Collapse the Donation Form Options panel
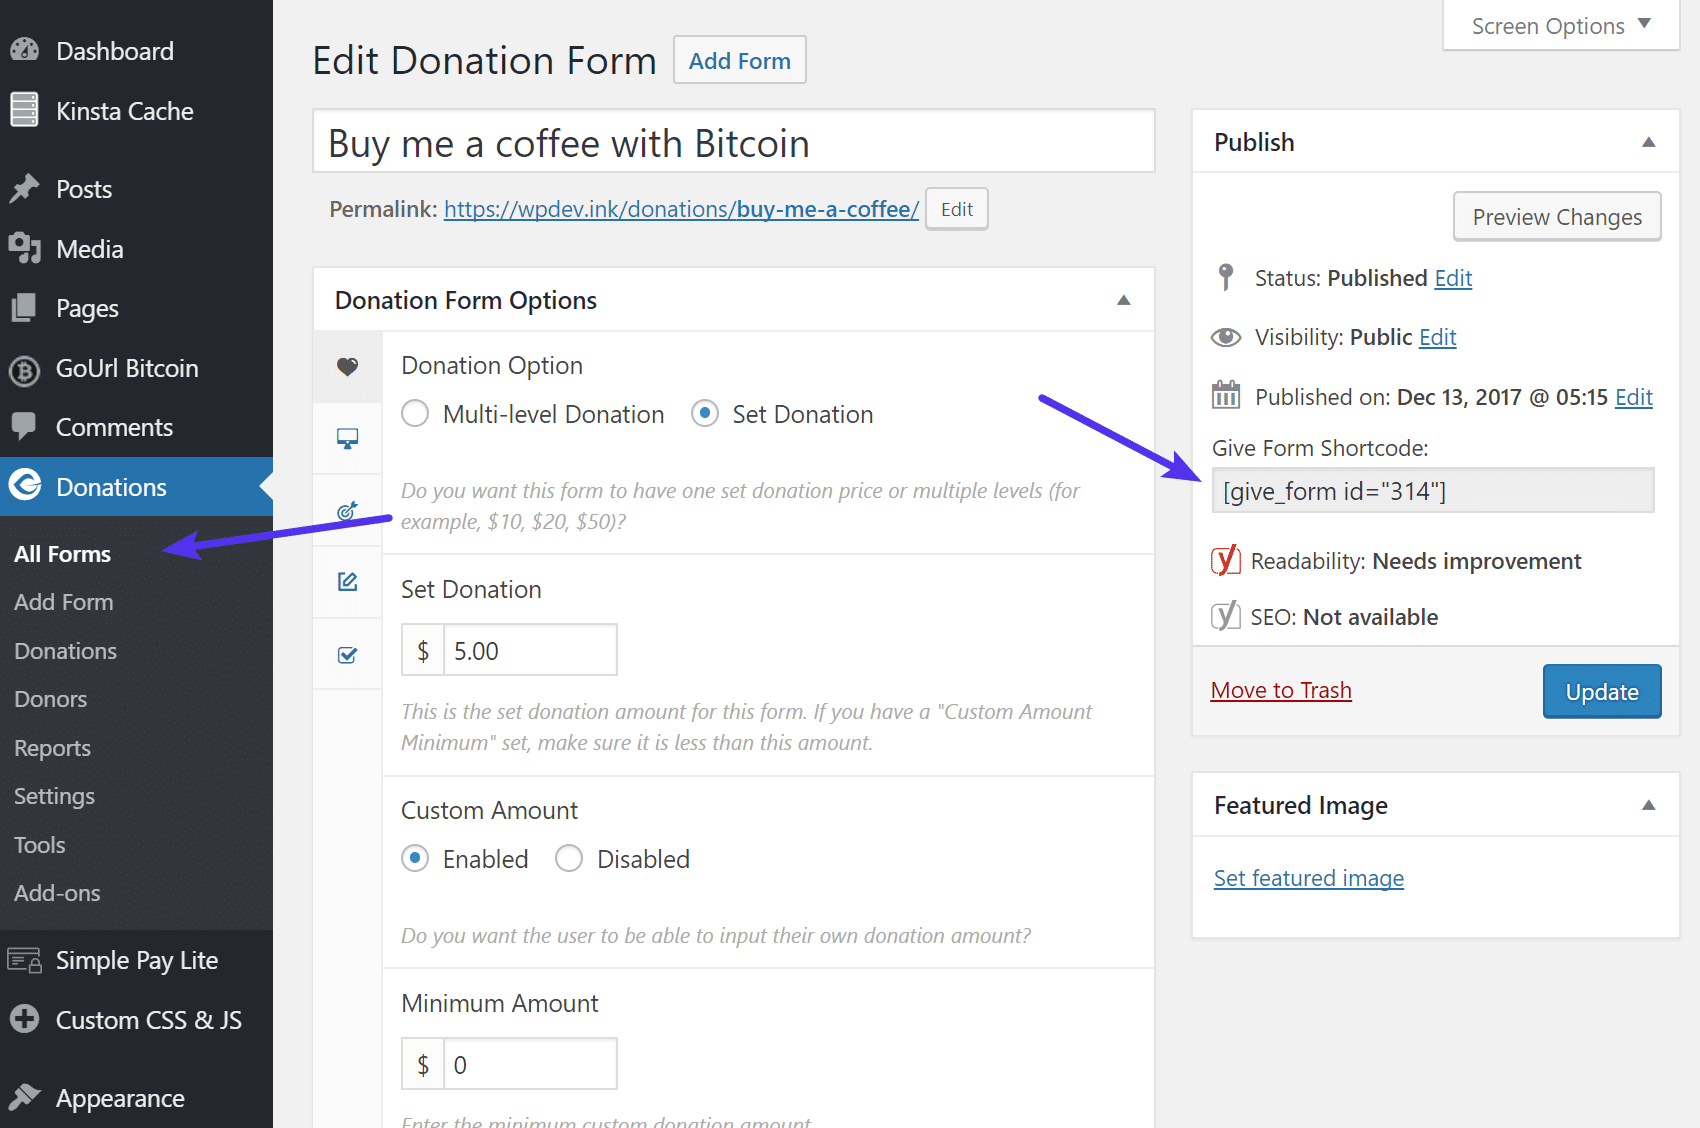Screen dimensions: 1700x1128 tap(1123, 301)
